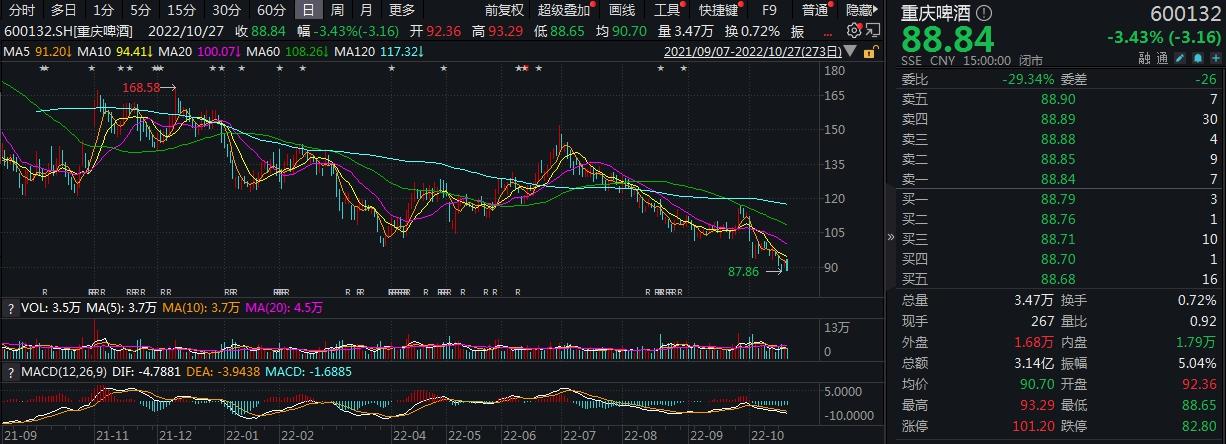Click the alert bell icon under stock code
This screenshot has height=444, width=1226.
click(1198, 59)
